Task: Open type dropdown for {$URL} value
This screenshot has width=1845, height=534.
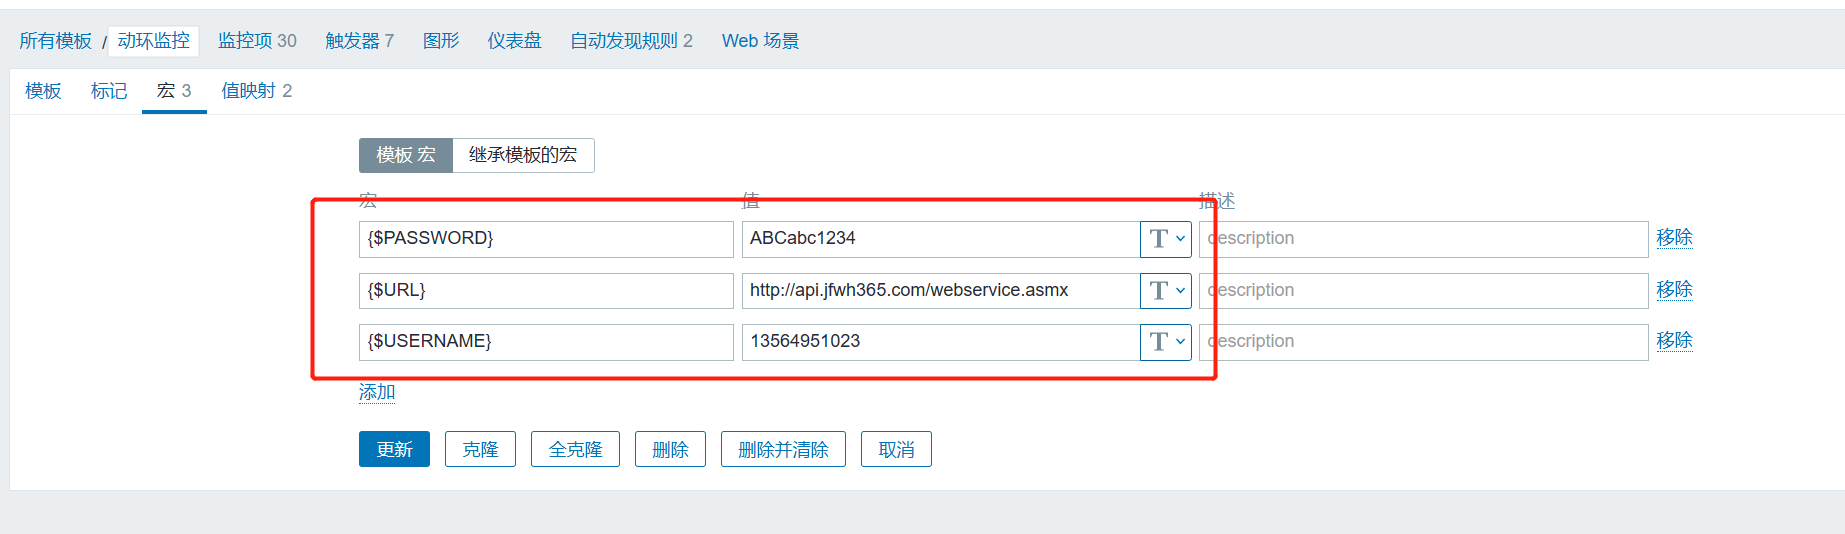Action: pos(1166,291)
